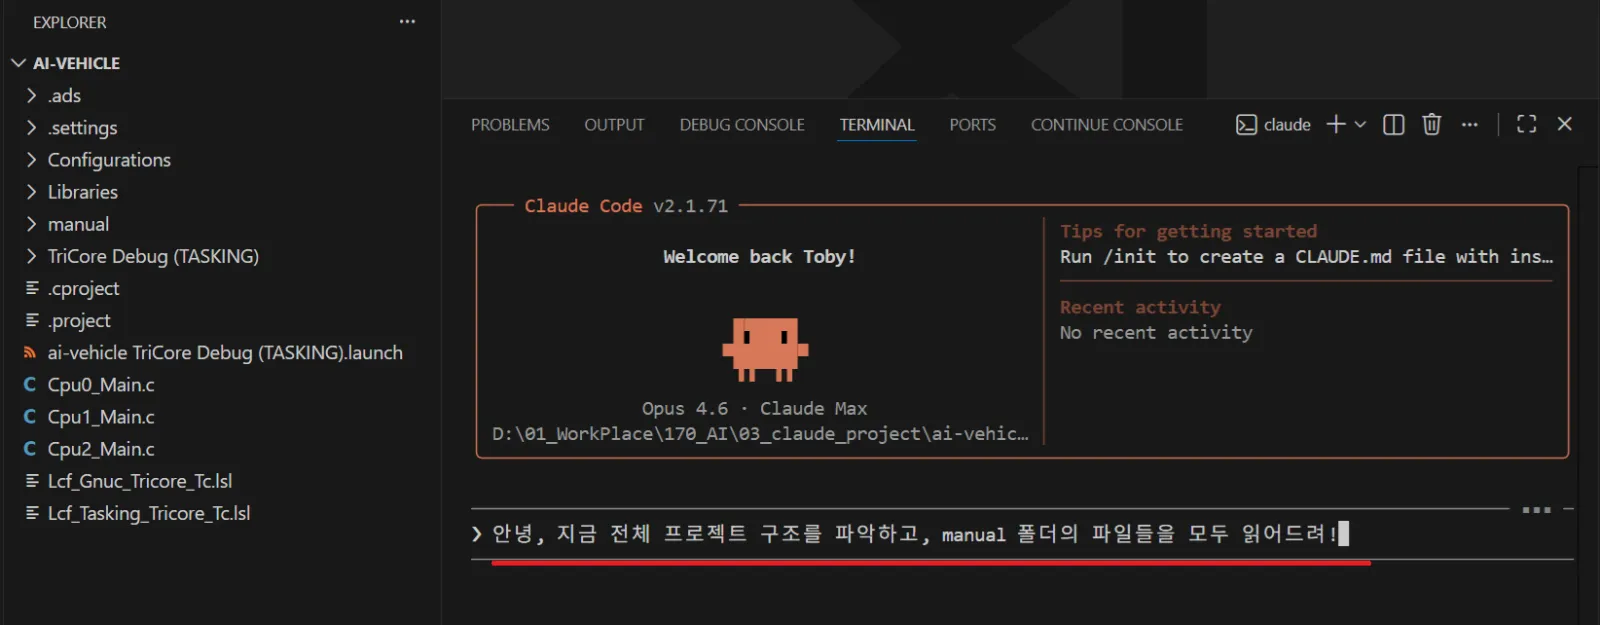The image size is (1600, 625).
Task: Open the OUTPUT tab
Action: pos(614,125)
